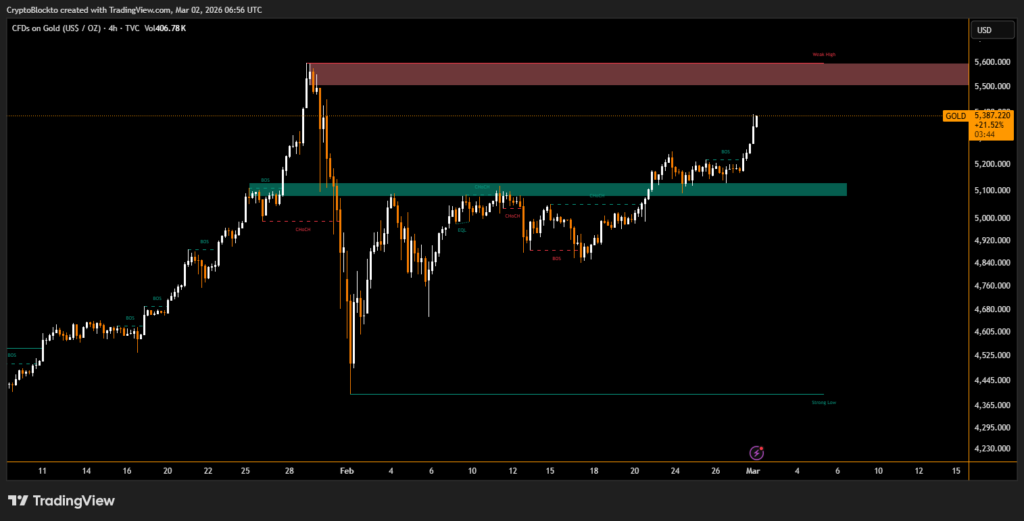
Task: Click the orange GOLD symbol label
Action: point(955,116)
